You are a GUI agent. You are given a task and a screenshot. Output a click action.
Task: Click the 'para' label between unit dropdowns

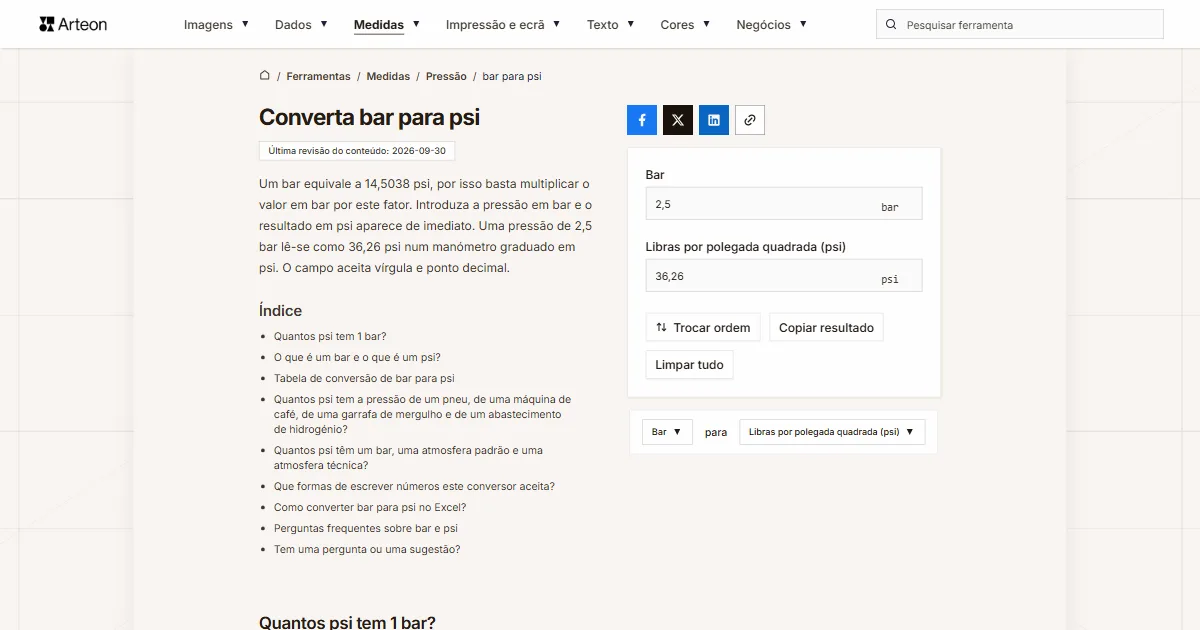coord(716,433)
